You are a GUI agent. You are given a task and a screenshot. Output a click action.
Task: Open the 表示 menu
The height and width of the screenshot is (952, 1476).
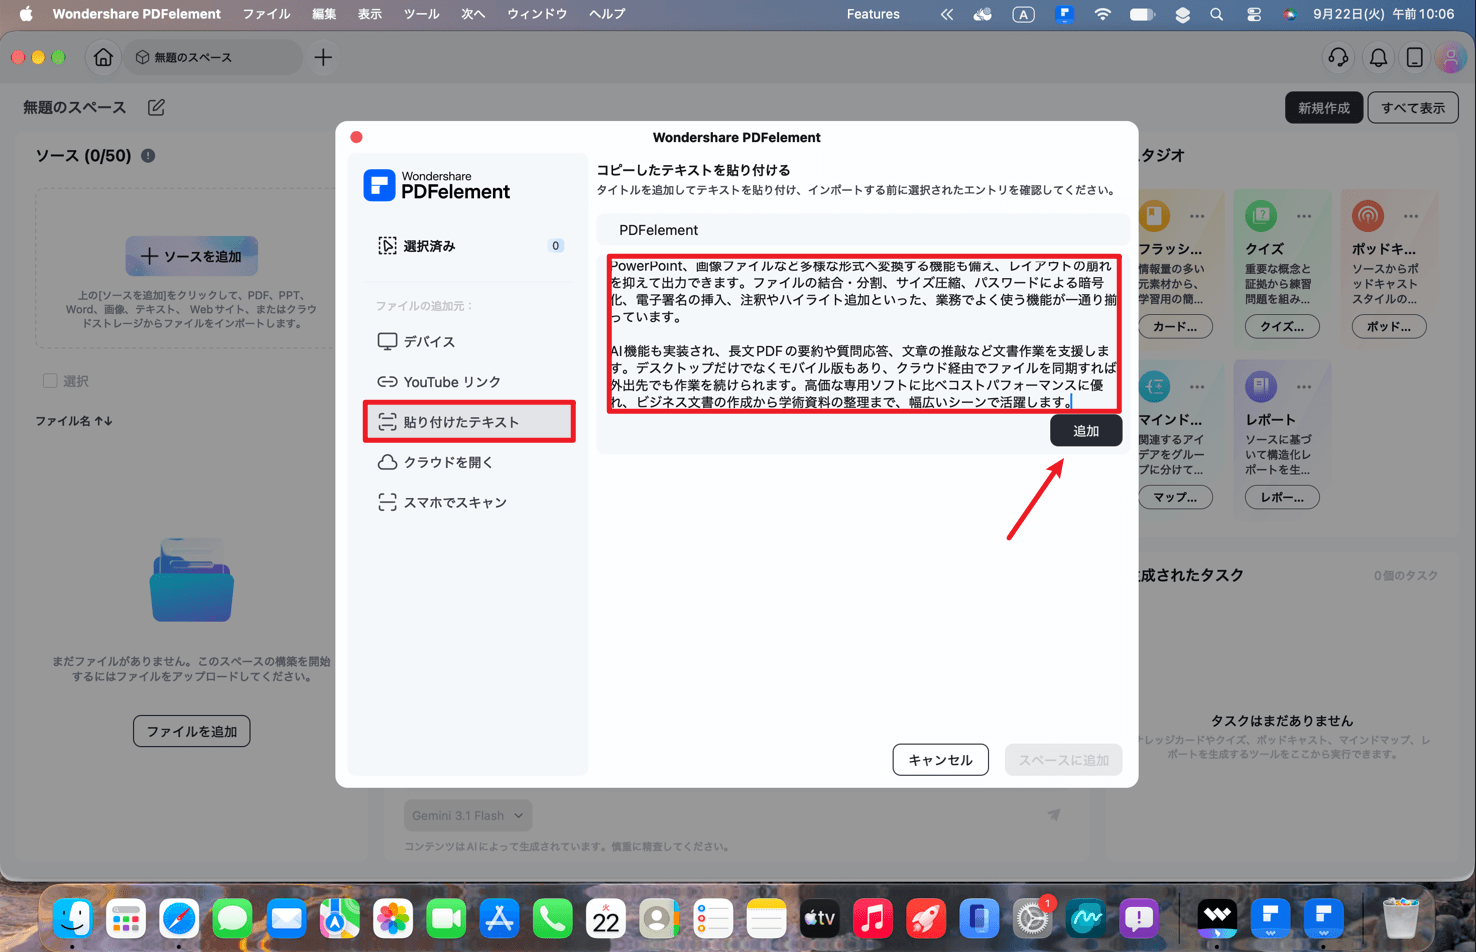tap(370, 14)
